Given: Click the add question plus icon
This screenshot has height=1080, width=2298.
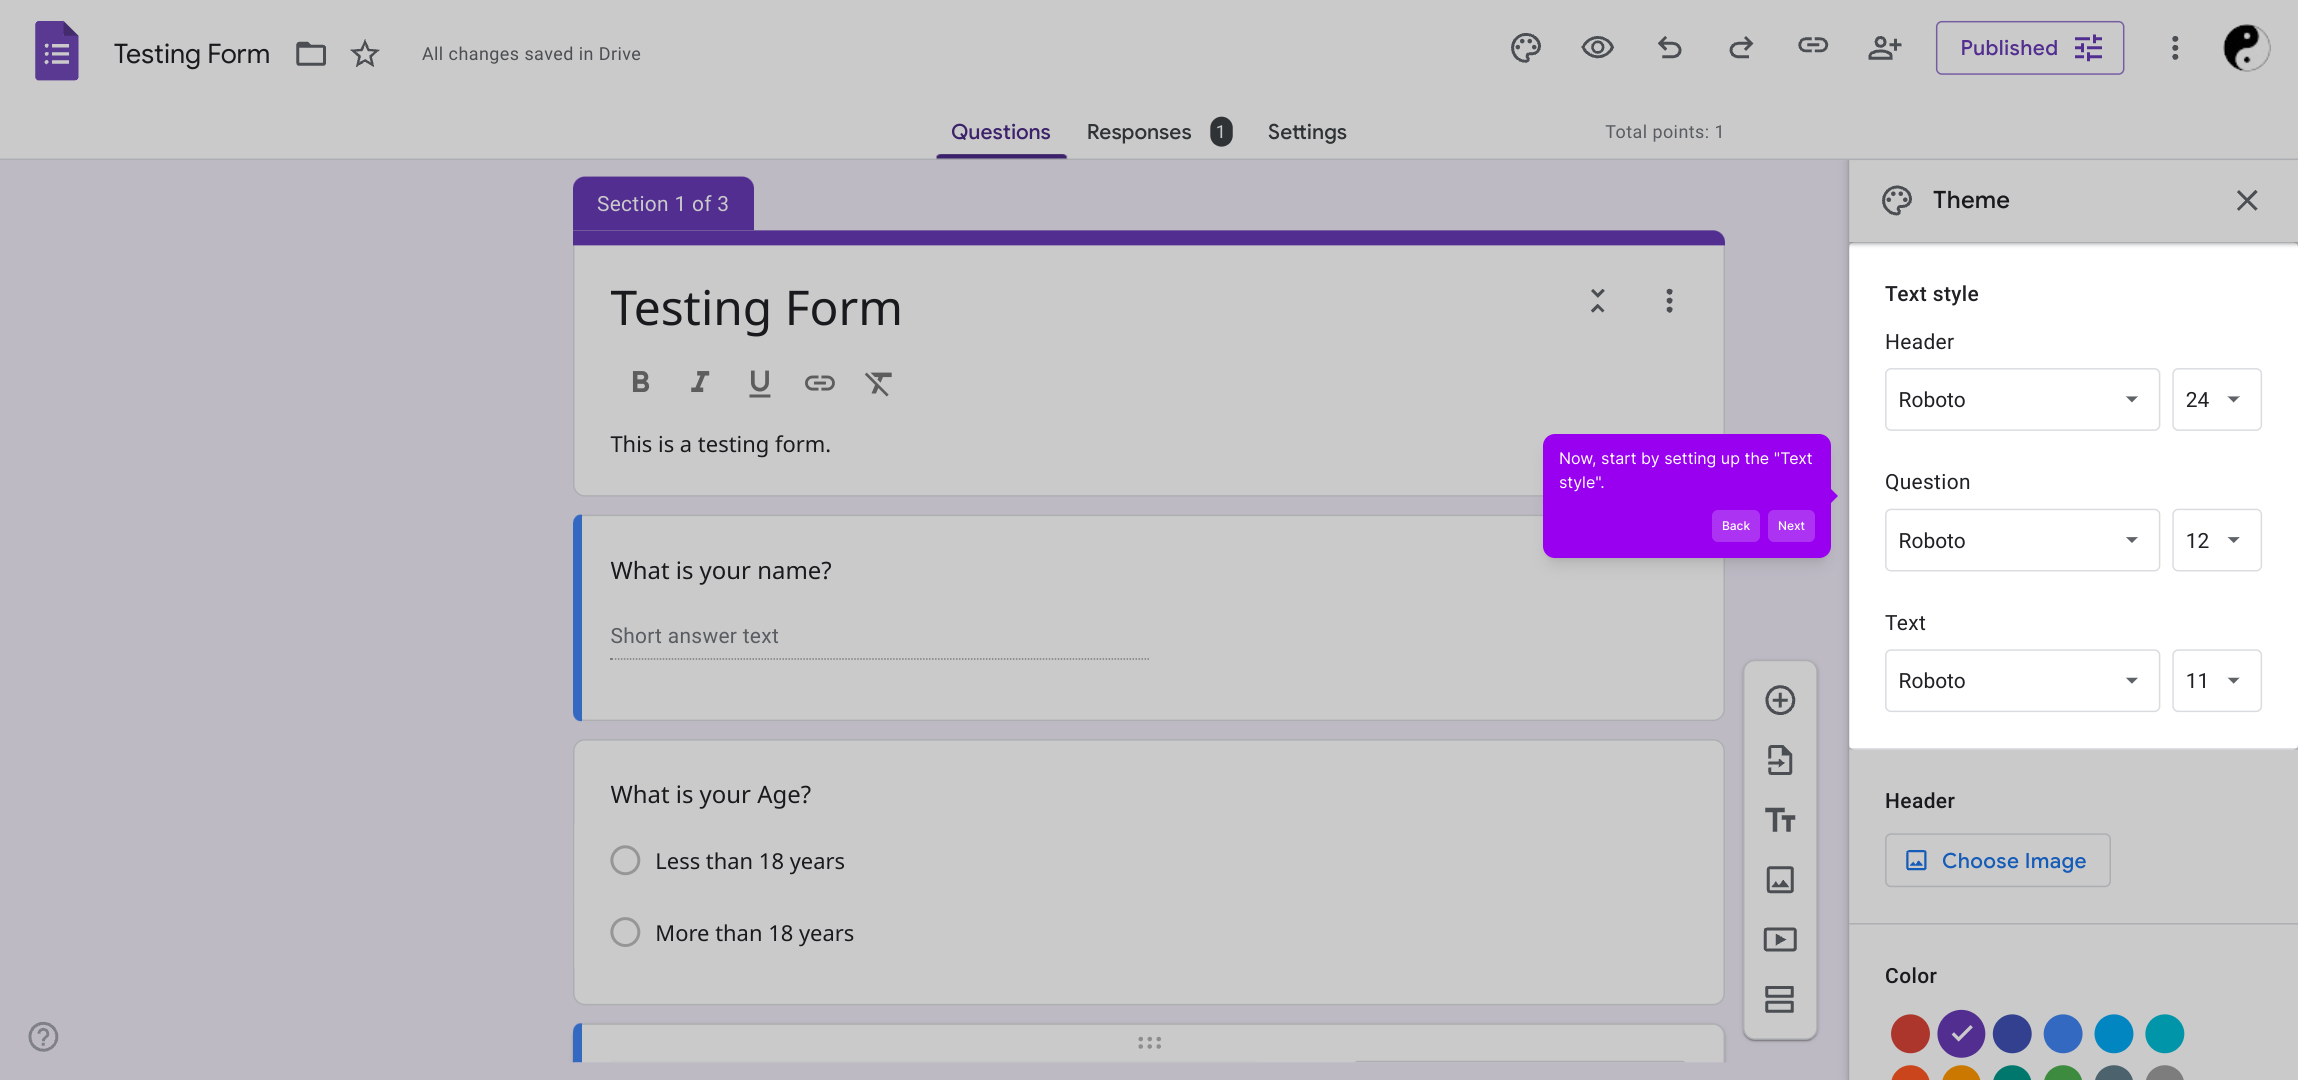Looking at the screenshot, I should click(1780, 700).
